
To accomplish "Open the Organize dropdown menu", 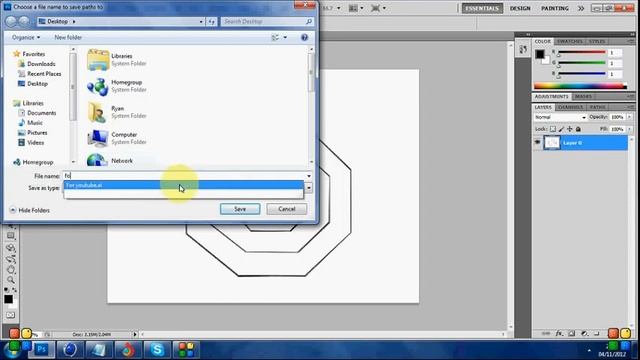I will point(26,37).
